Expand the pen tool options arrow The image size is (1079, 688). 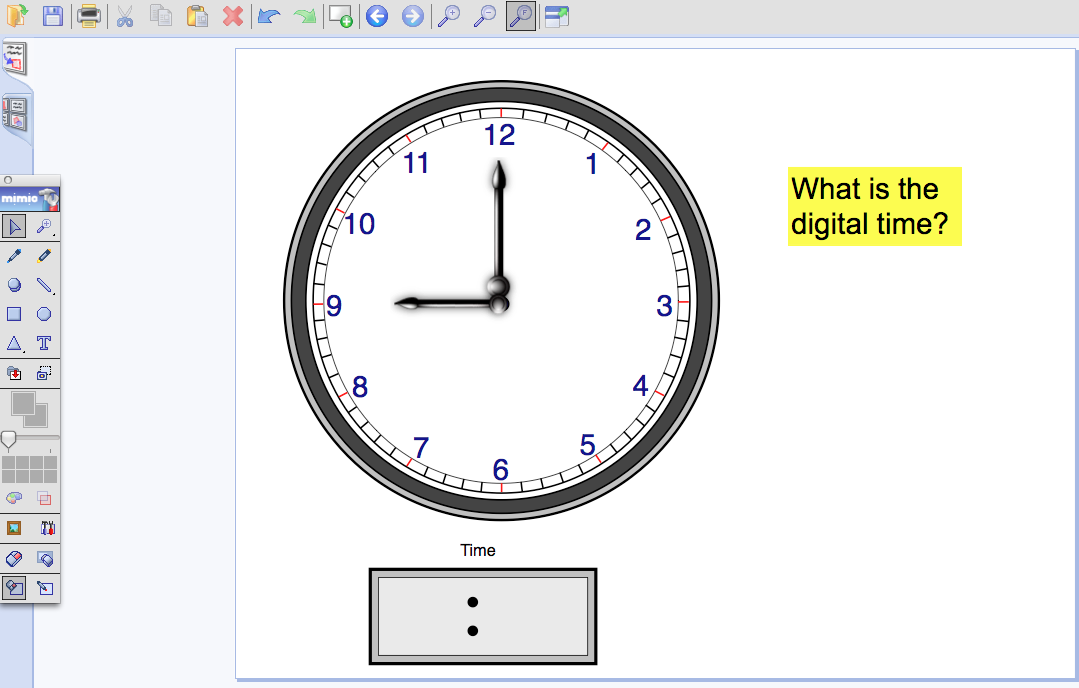click(x=22, y=264)
